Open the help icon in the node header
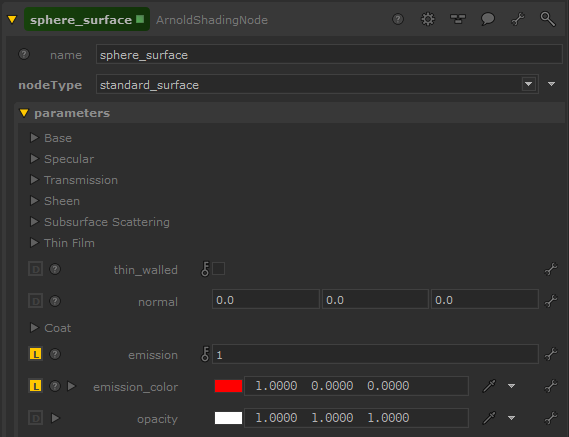Viewport: 569px width, 437px height. pyautogui.click(x=398, y=19)
